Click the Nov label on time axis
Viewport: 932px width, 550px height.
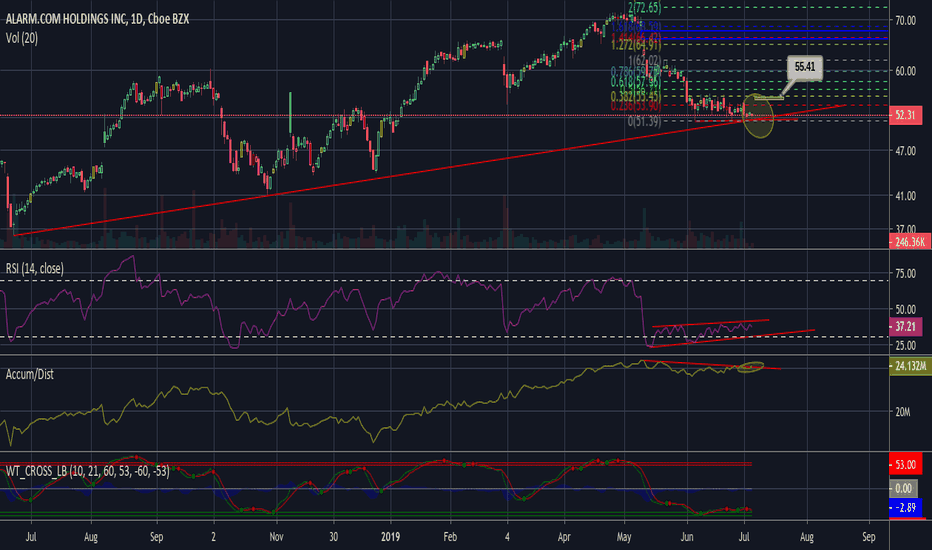tap(276, 537)
